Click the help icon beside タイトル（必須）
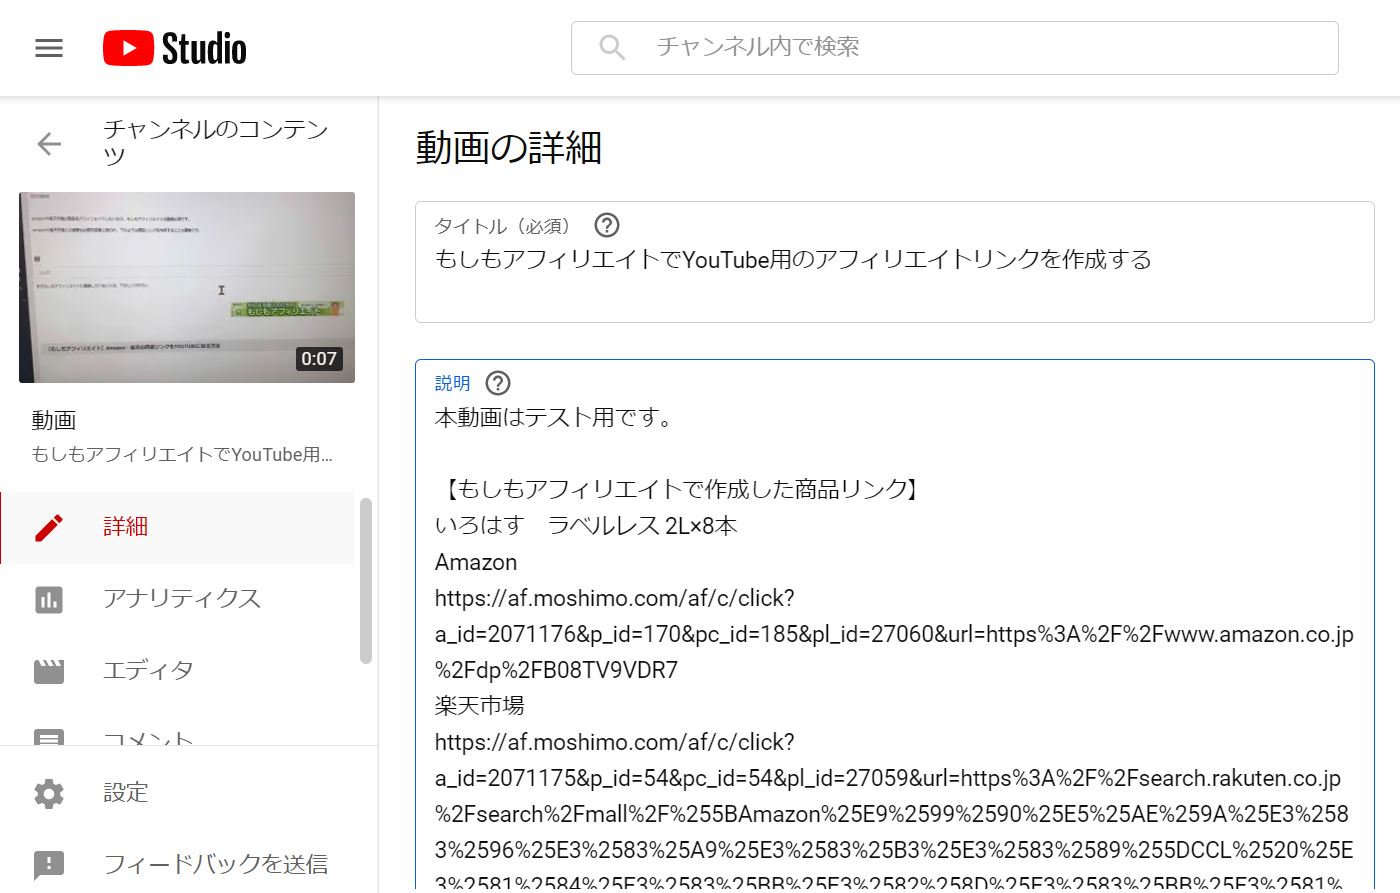The width and height of the screenshot is (1400, 893). point(607,225)
